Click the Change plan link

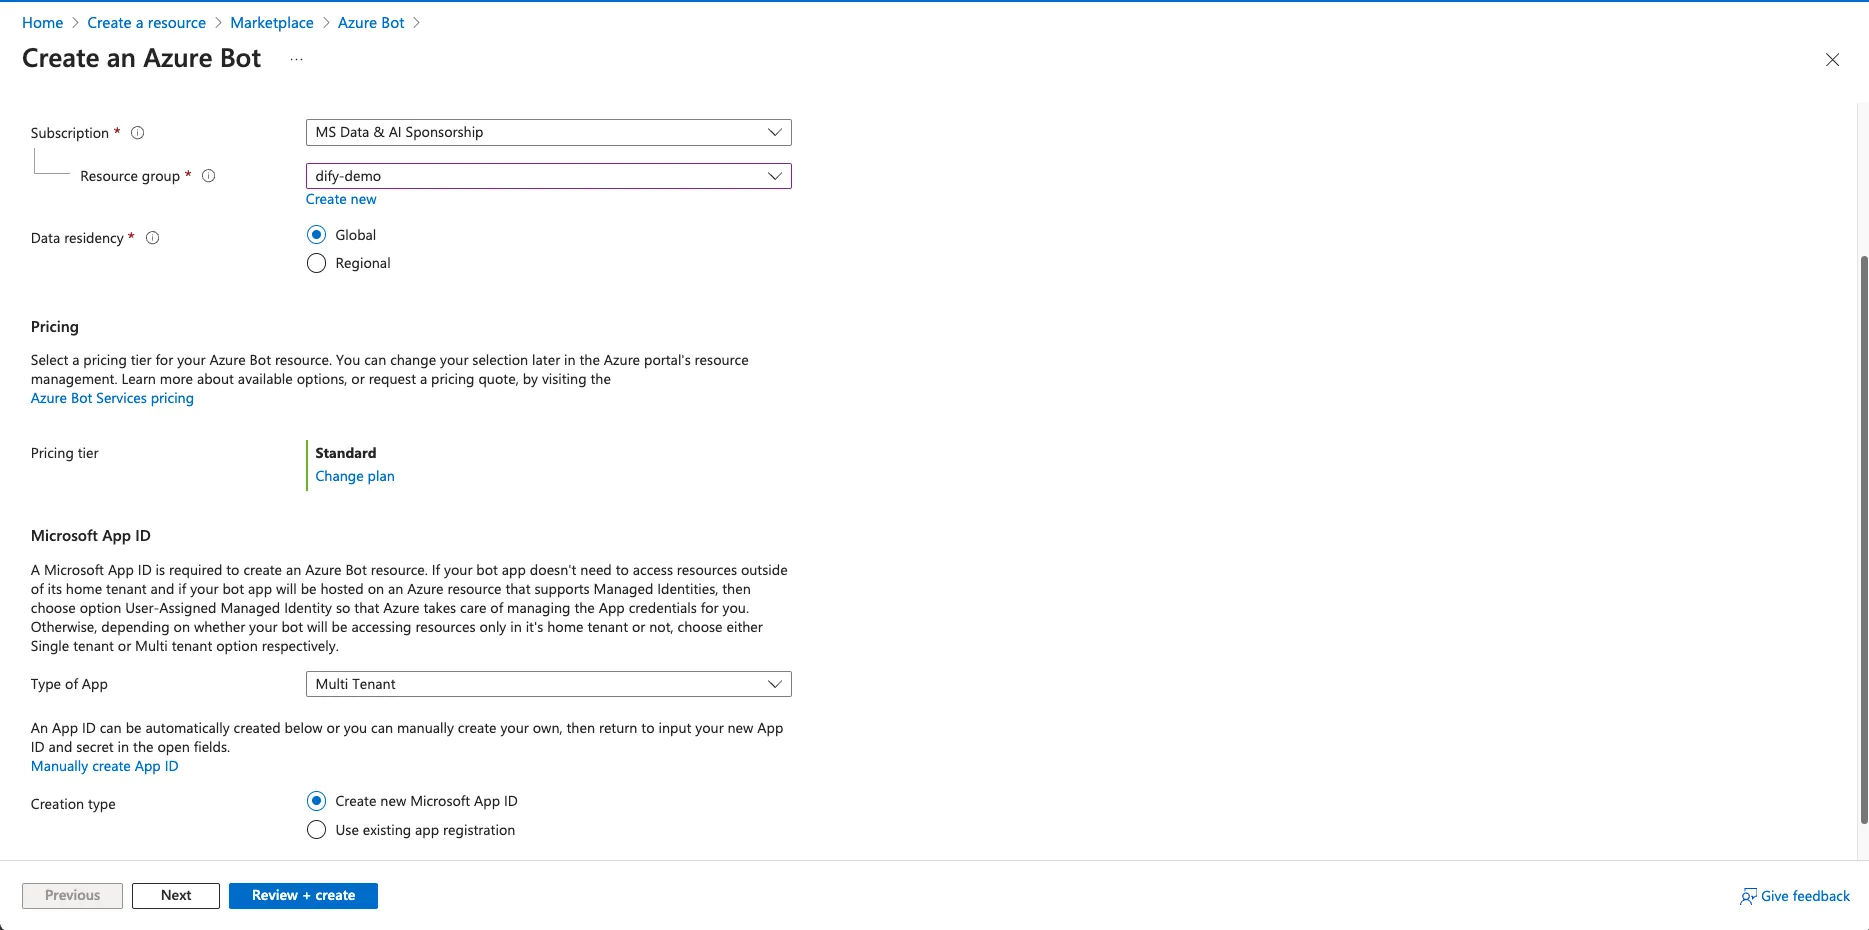[355, 476]
